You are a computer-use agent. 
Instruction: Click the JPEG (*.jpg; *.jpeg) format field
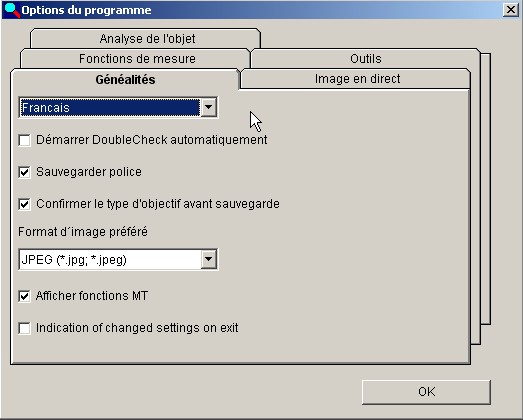(x=118, y=259)
